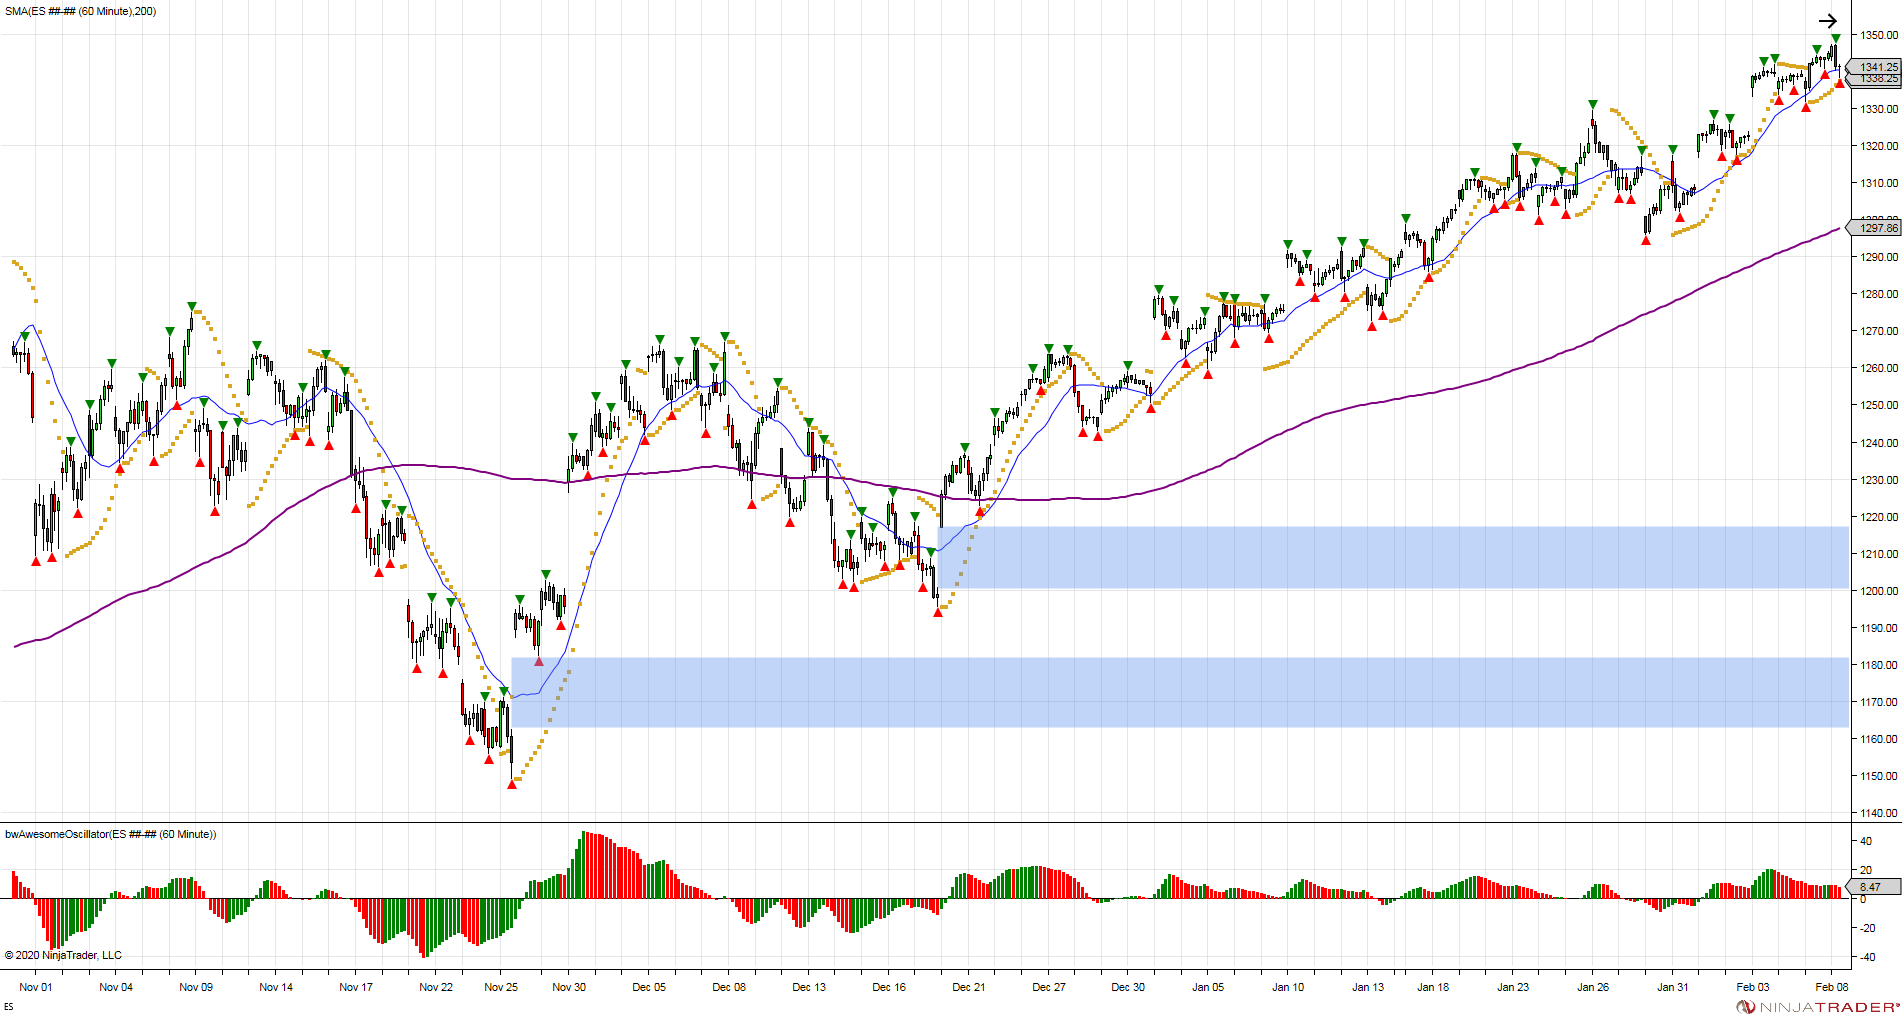The height and width of the screenshot is (1016, 1902).
Task: Click the 1338.25 price marker
Action: click(1876, 78)
